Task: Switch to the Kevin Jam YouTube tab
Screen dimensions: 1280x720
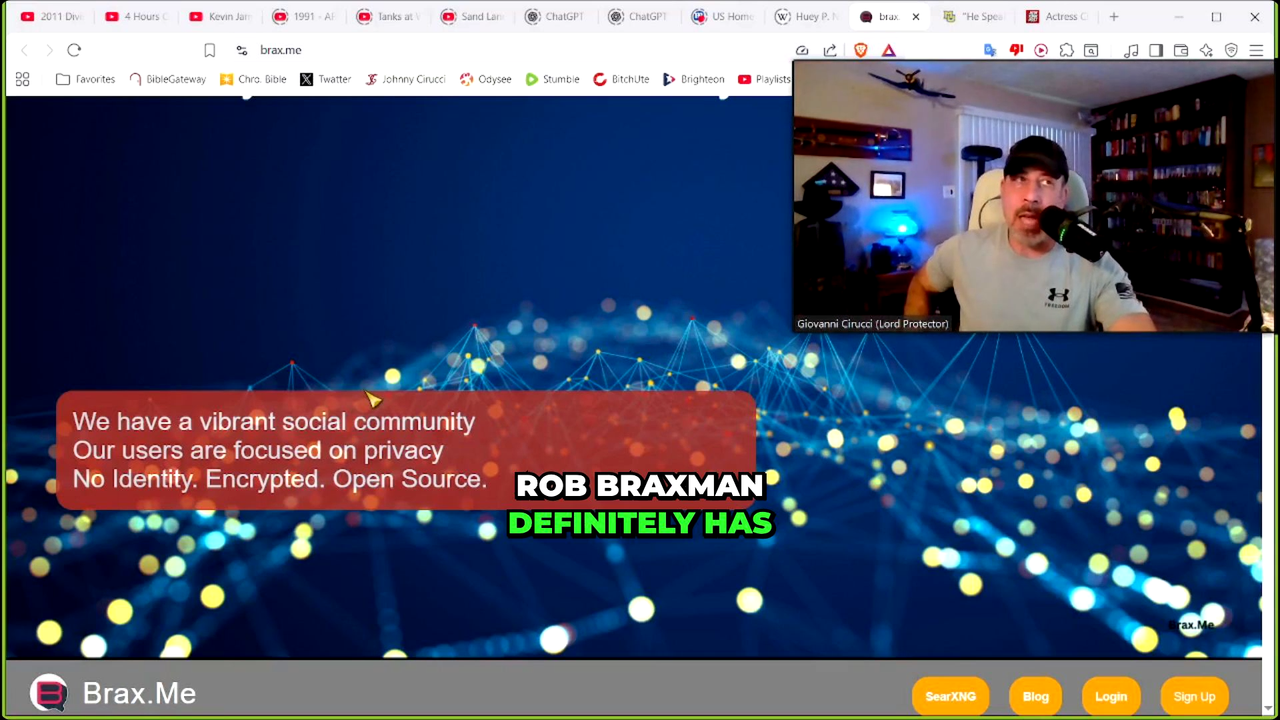Action: pyautogui.click(x=220, y=17)
